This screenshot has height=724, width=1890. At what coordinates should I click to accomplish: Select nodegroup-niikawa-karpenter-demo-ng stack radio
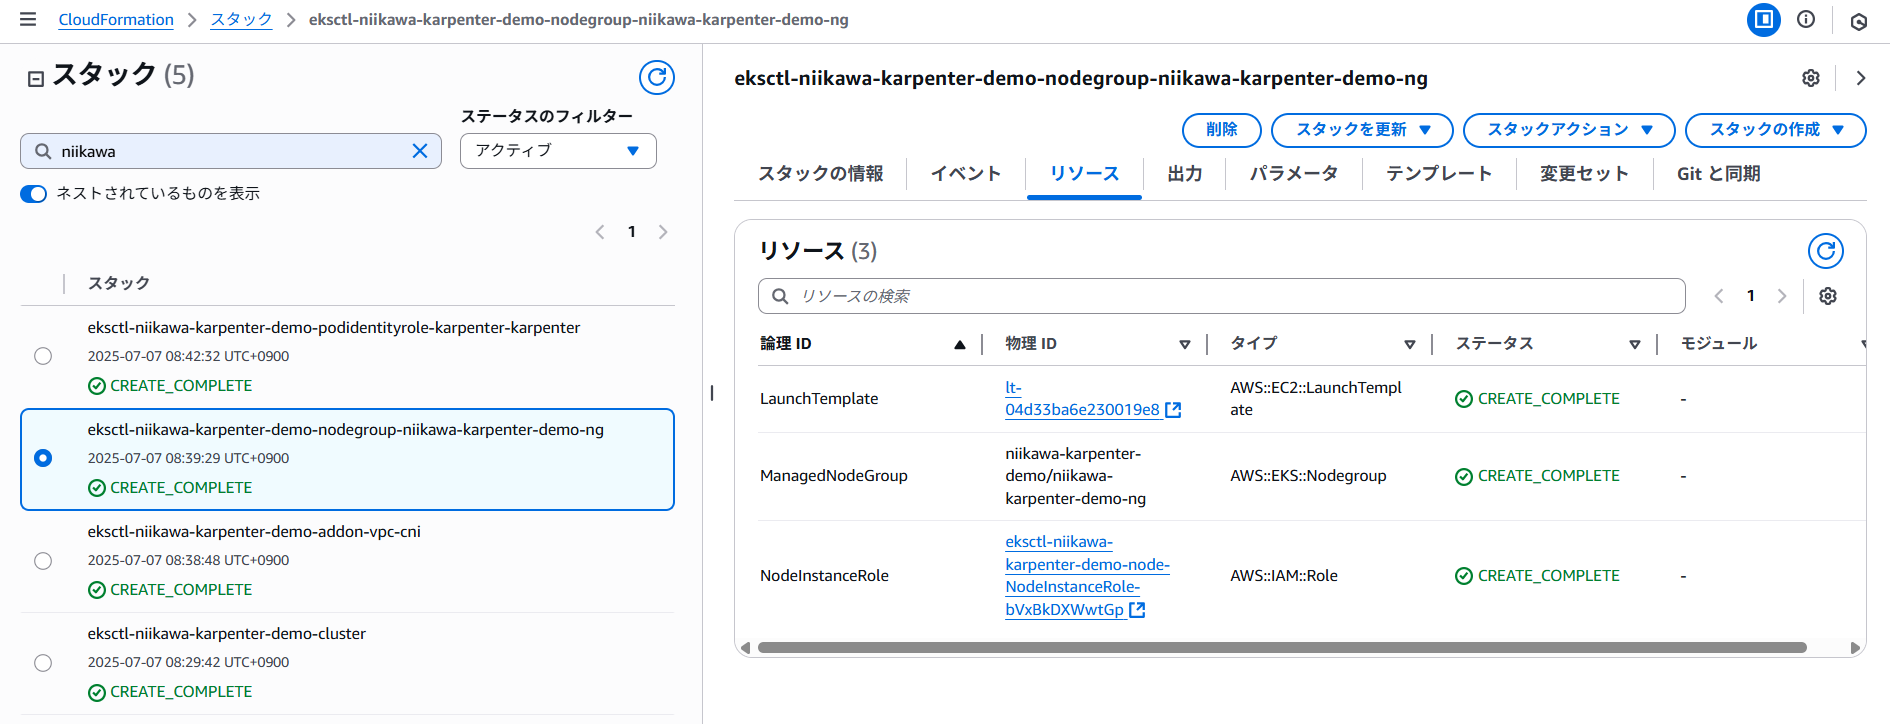pos(43,458)
